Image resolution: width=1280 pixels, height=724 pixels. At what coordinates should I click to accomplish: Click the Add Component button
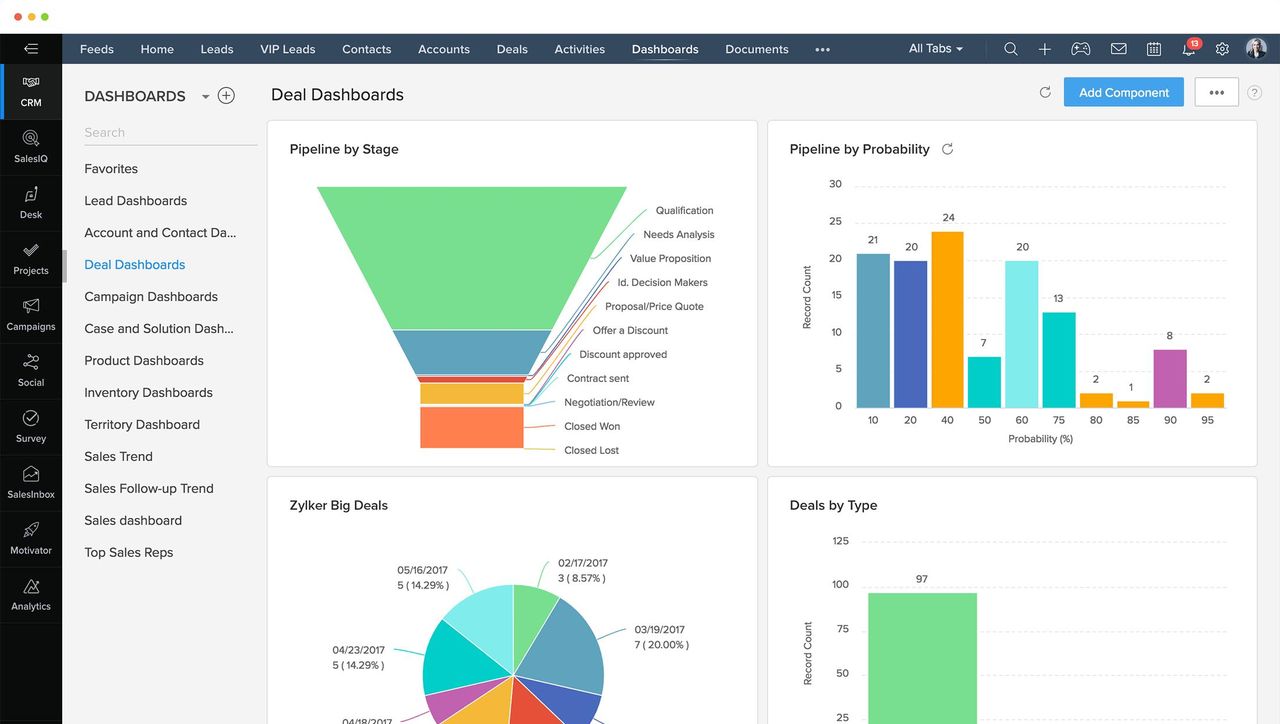point(1124,92)
